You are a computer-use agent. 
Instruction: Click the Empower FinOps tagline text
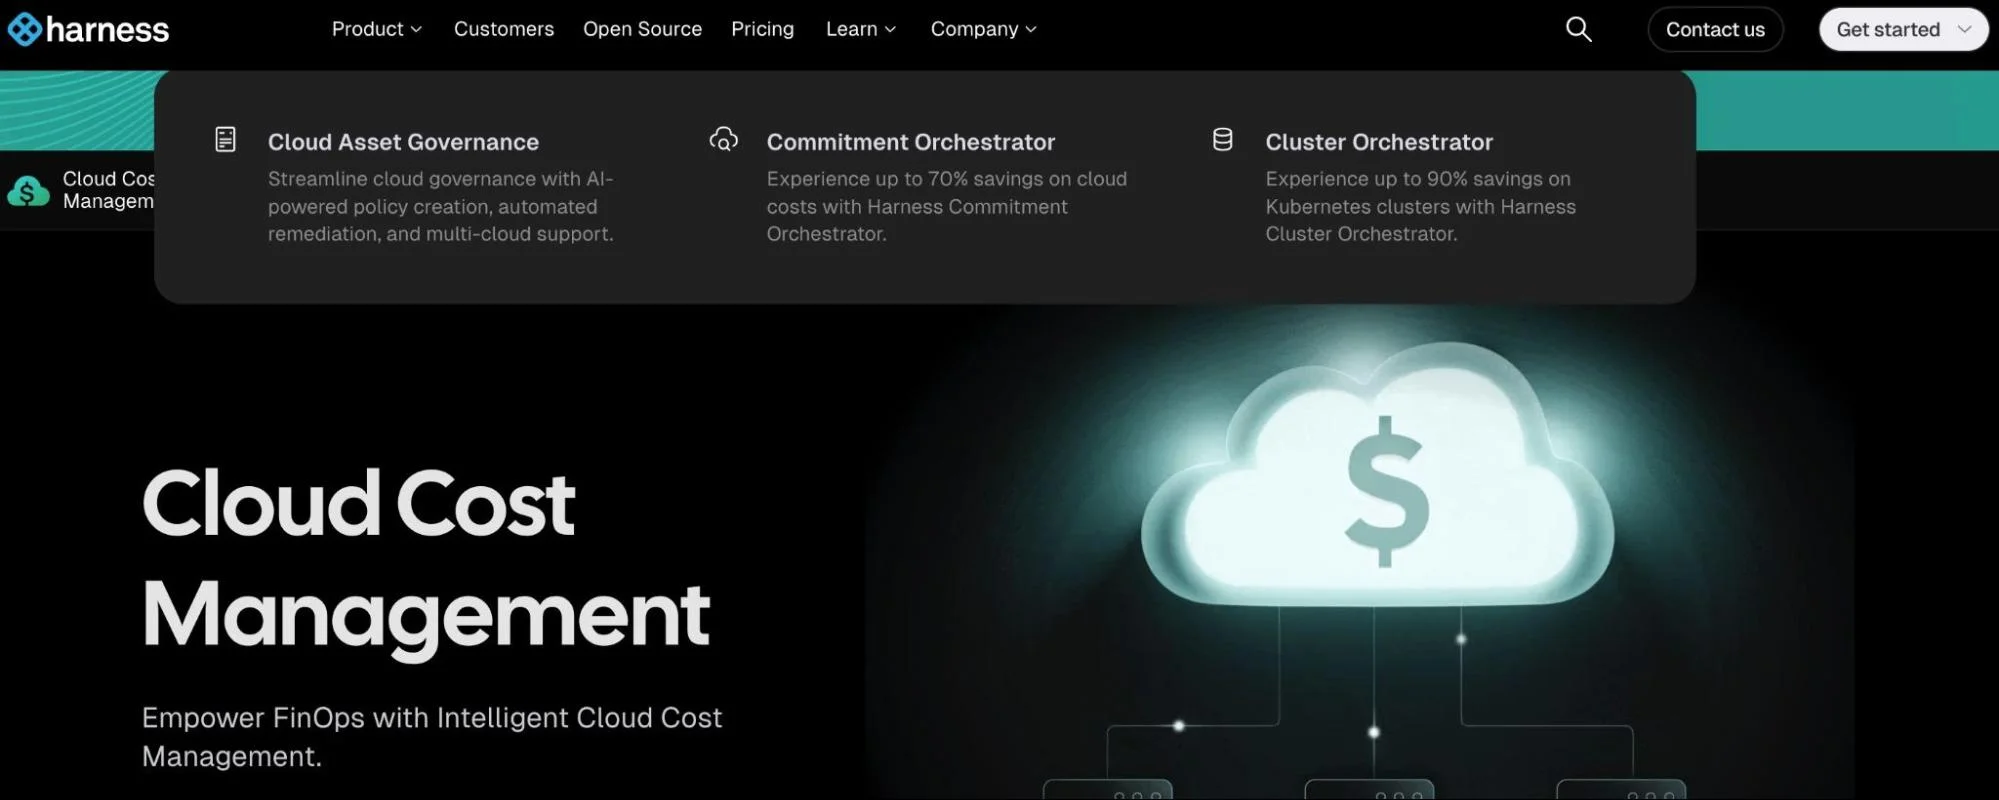[431, 737]
